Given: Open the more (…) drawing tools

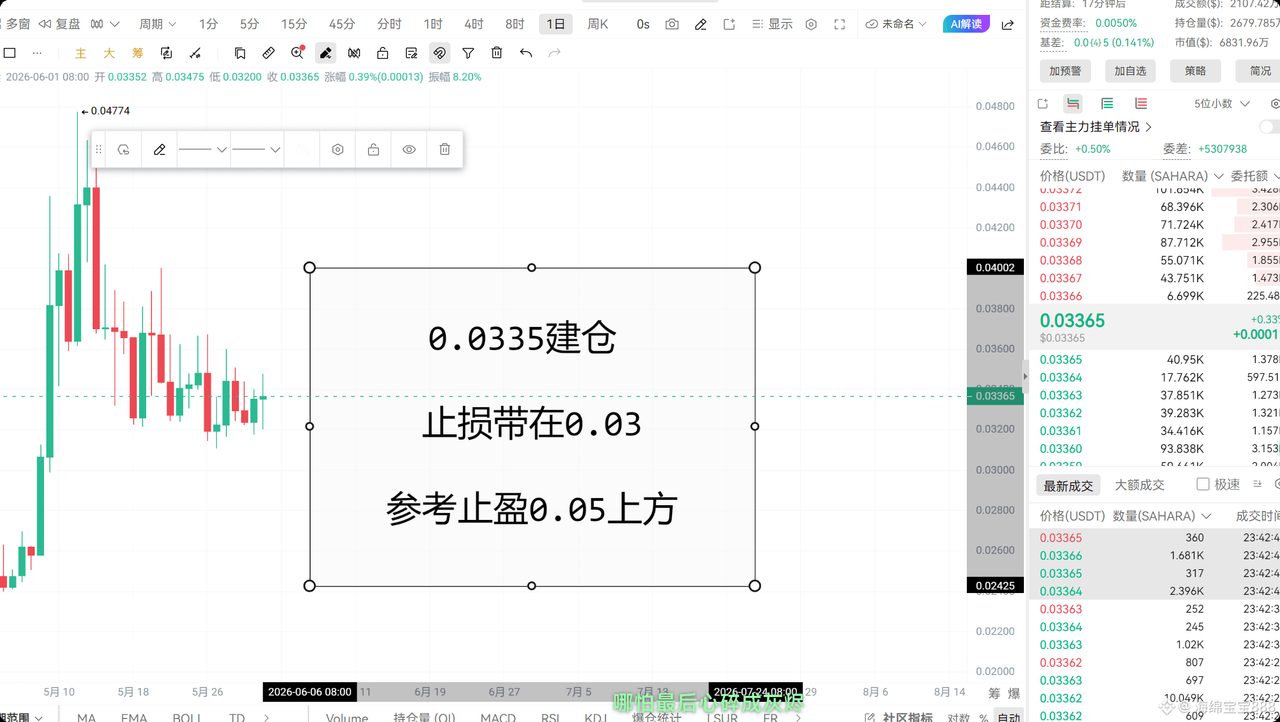Looking at the screenshot, I should tap(38, 53).
